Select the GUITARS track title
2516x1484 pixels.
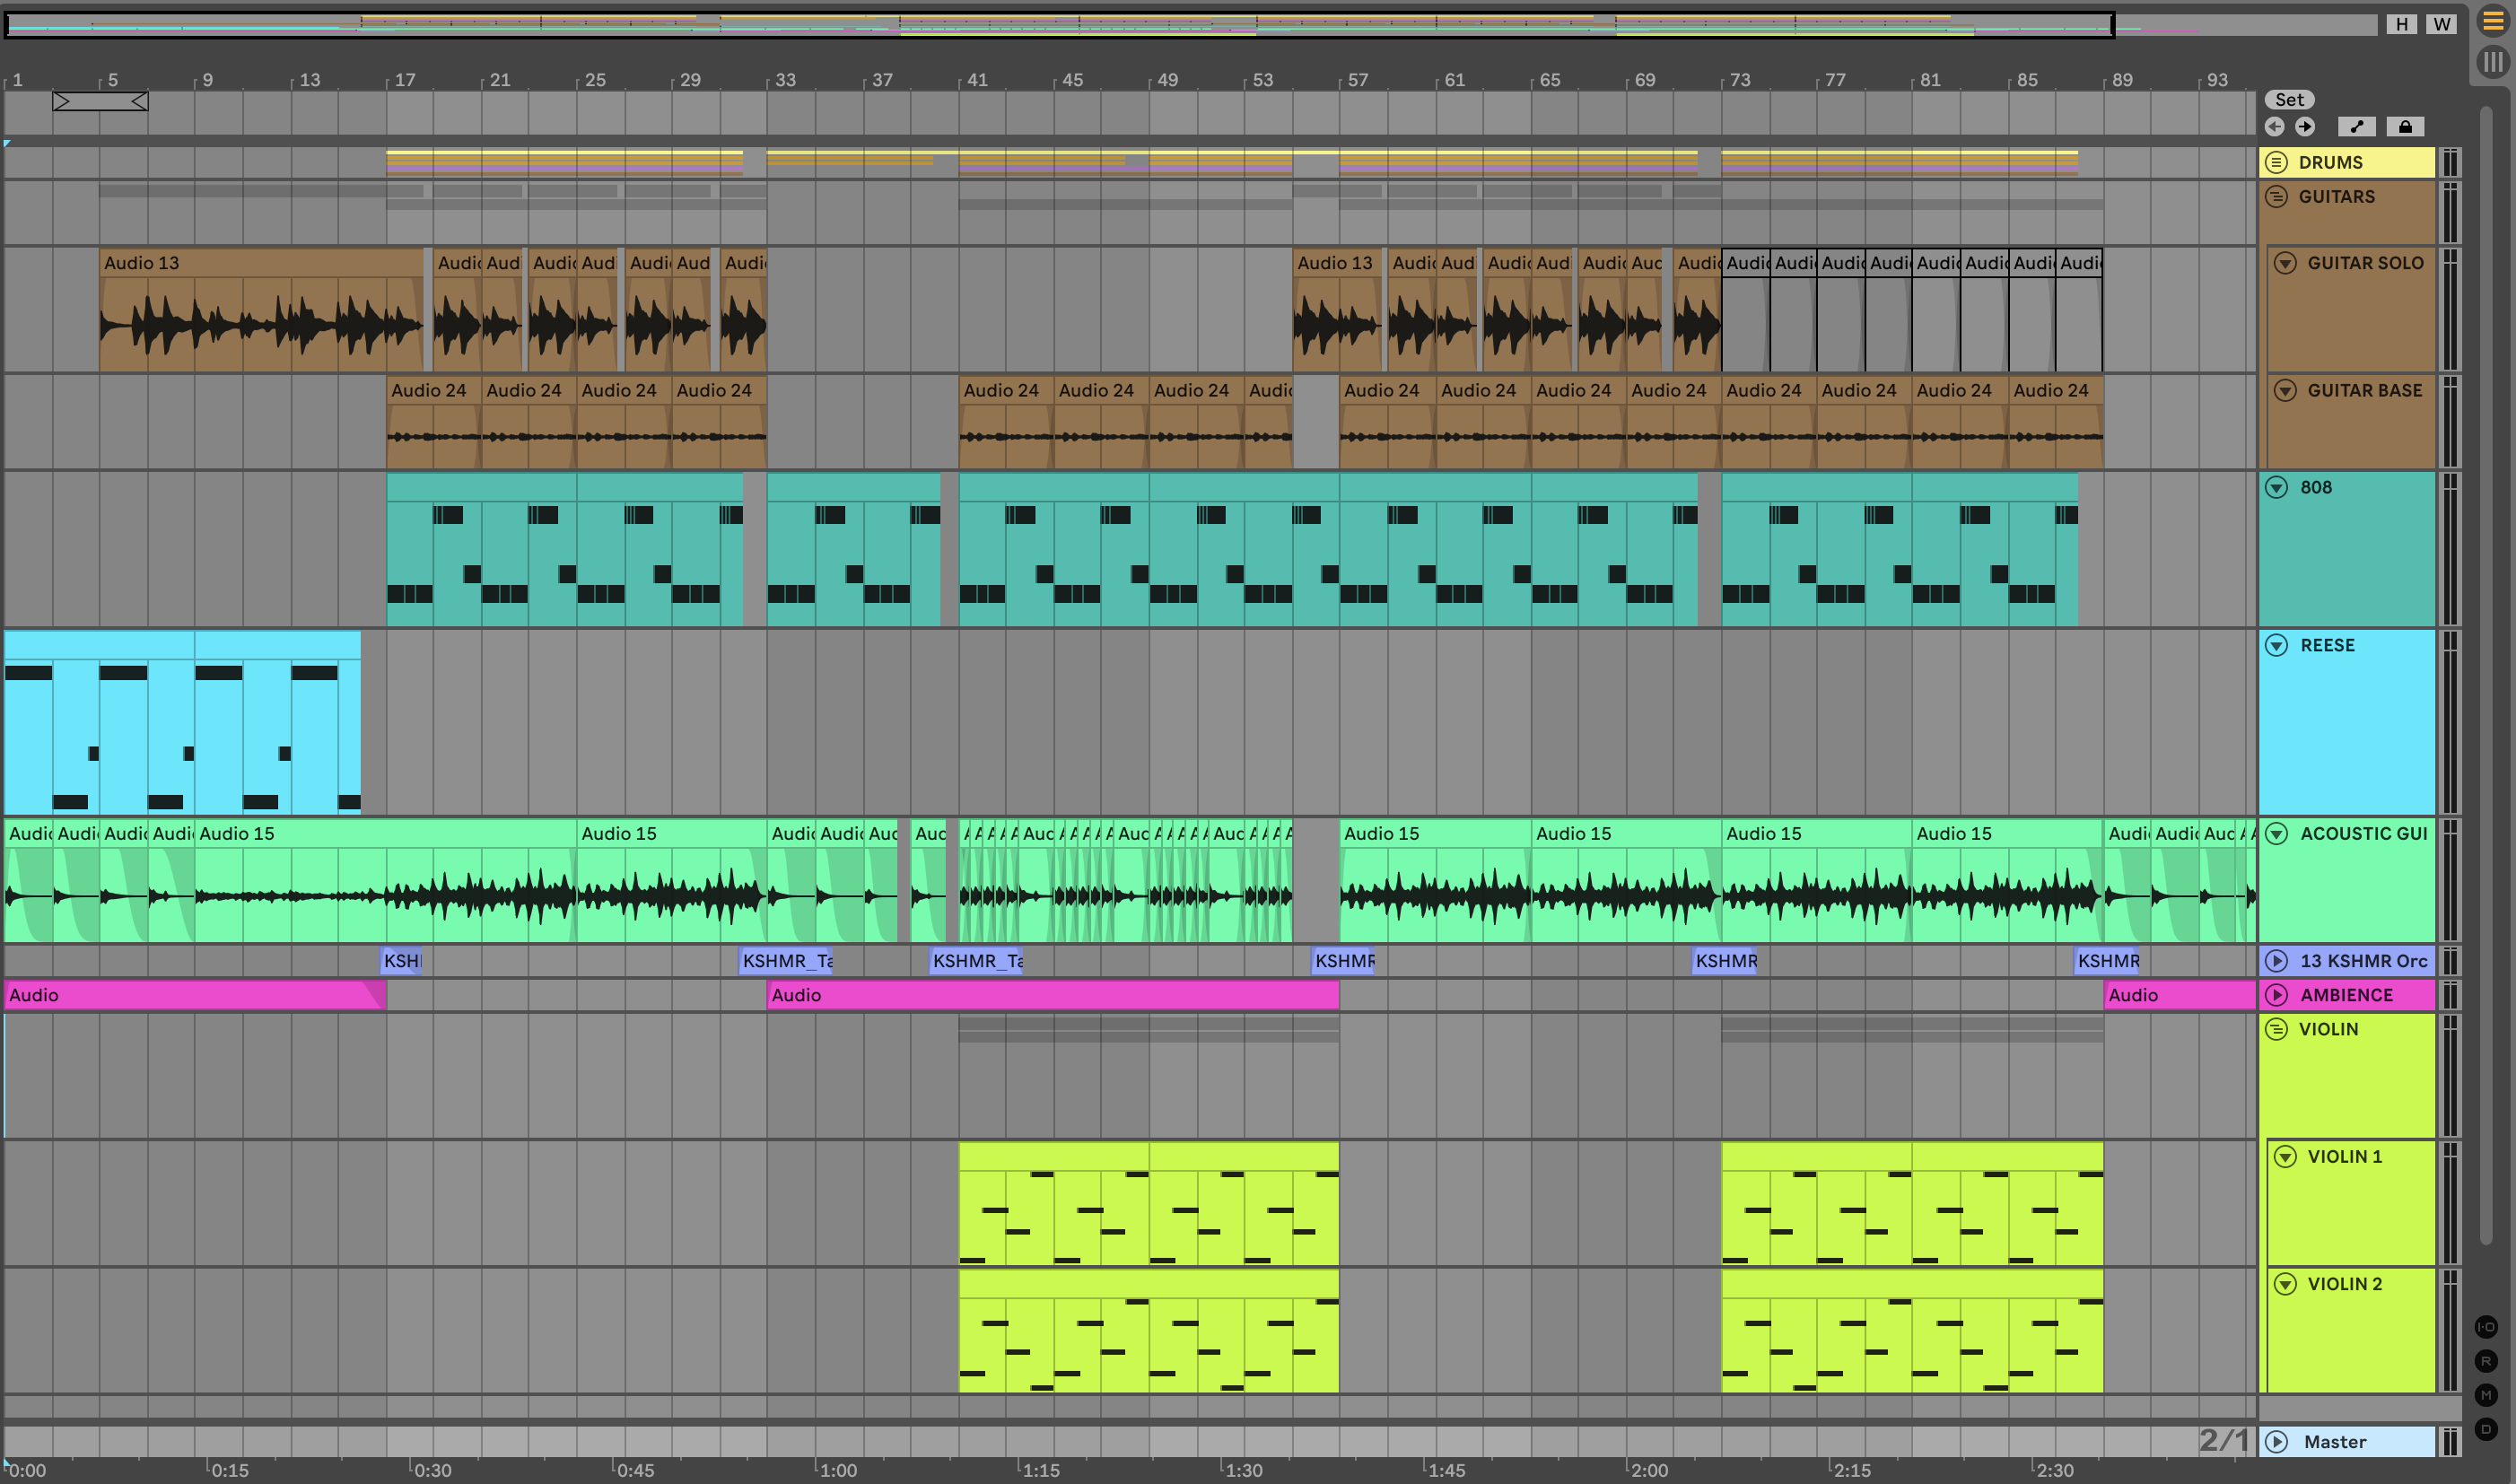click(x=2336, y=196)
